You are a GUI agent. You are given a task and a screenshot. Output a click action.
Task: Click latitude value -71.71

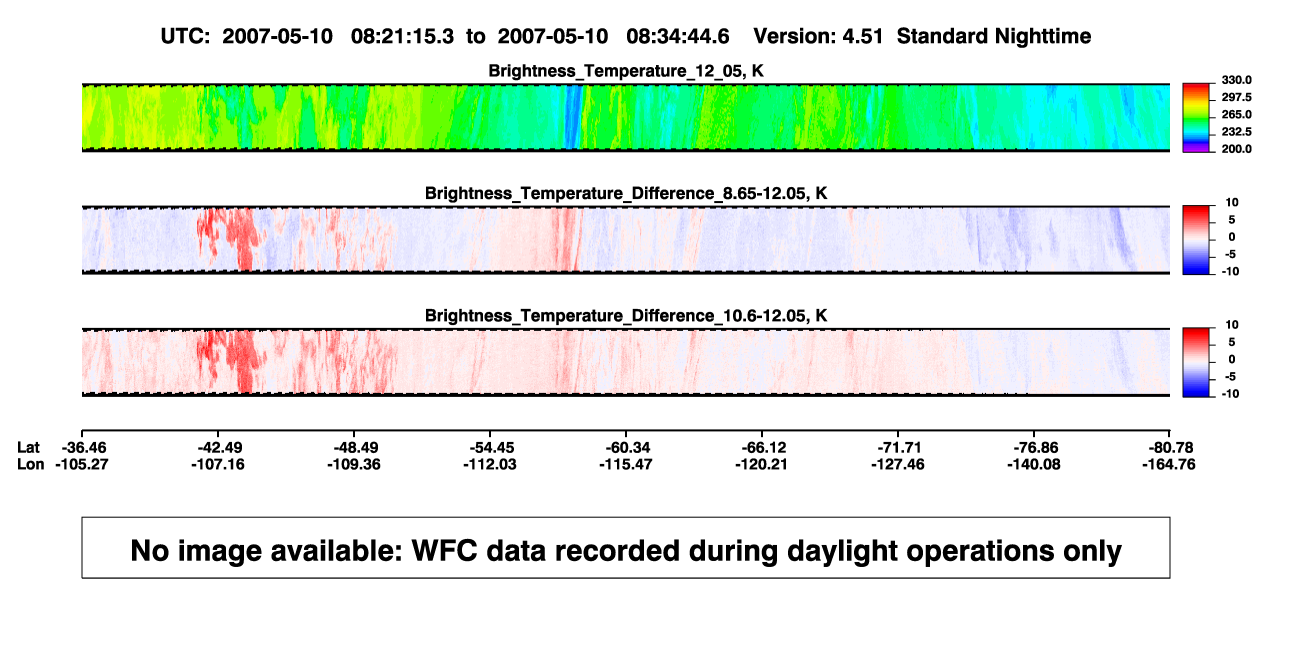tap(899, 447)
